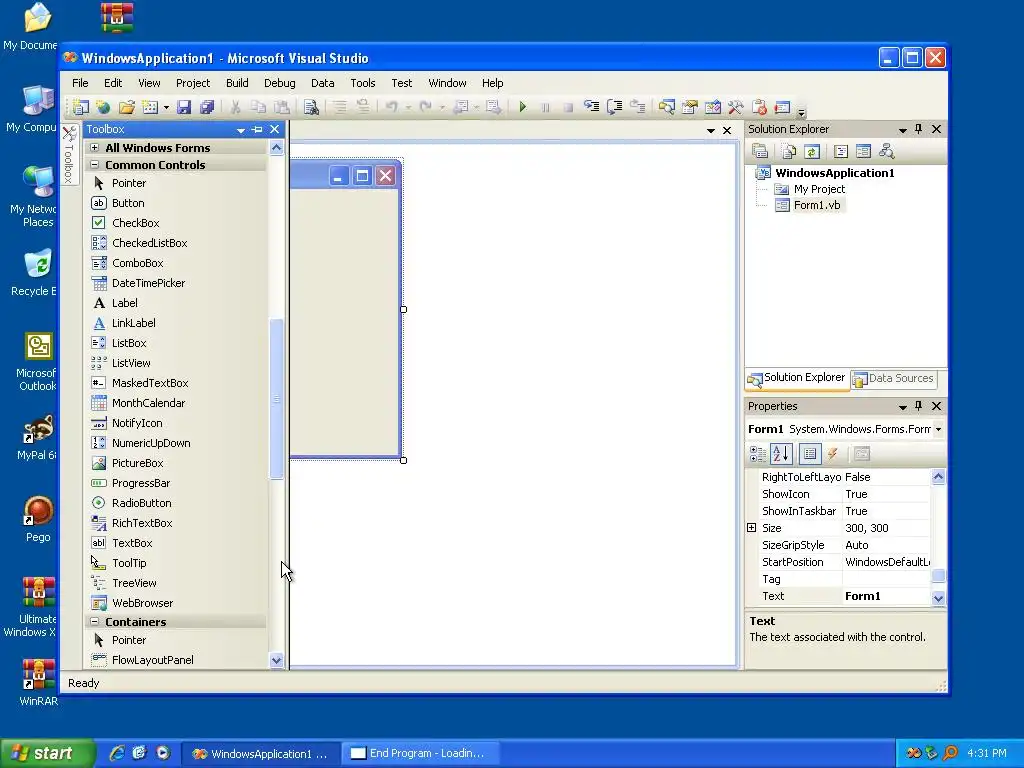Open the File menu

pos(80,83)
